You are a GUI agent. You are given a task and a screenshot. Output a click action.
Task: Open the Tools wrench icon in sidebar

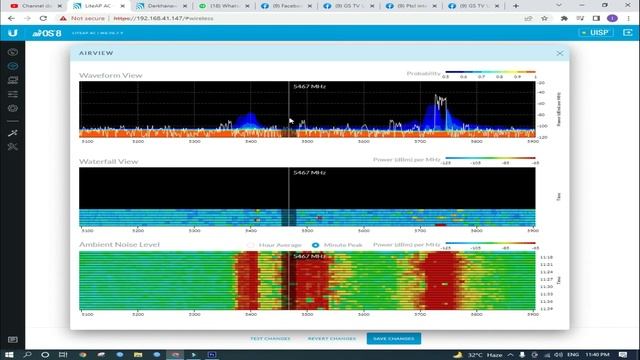coord(13,133)
